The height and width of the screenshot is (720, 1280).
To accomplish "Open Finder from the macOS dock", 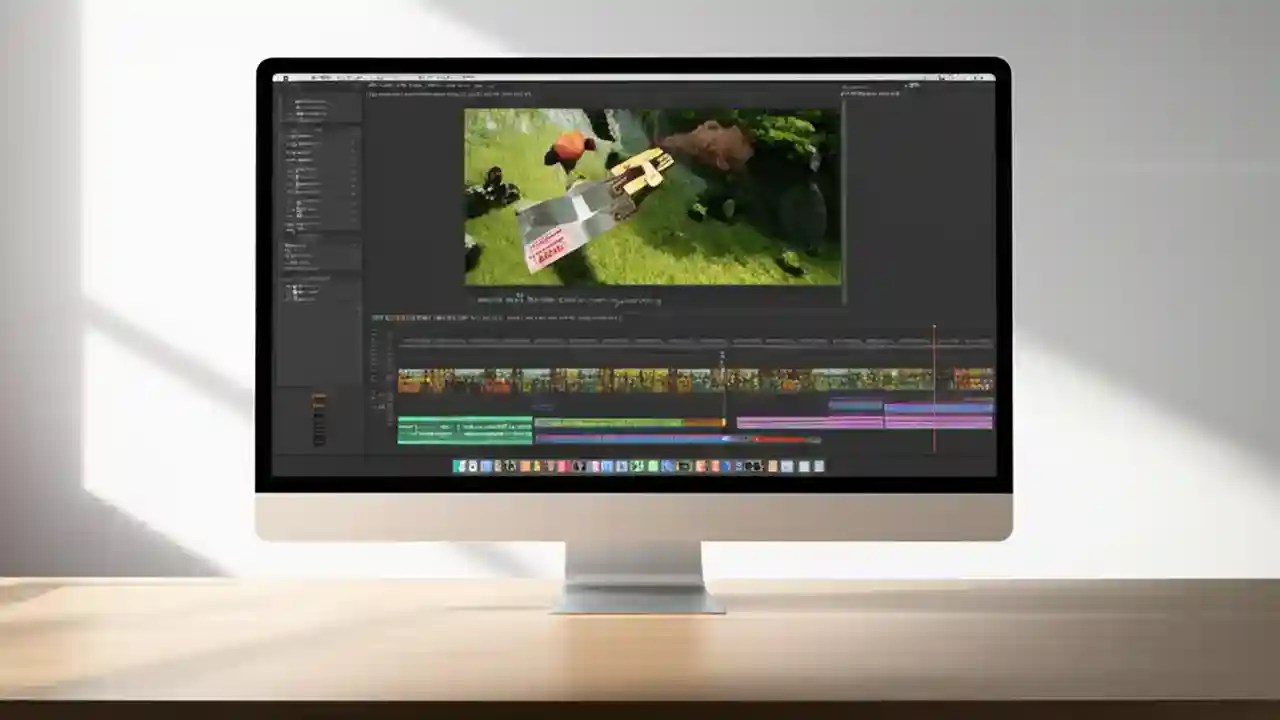I will [x=458, y=466].
